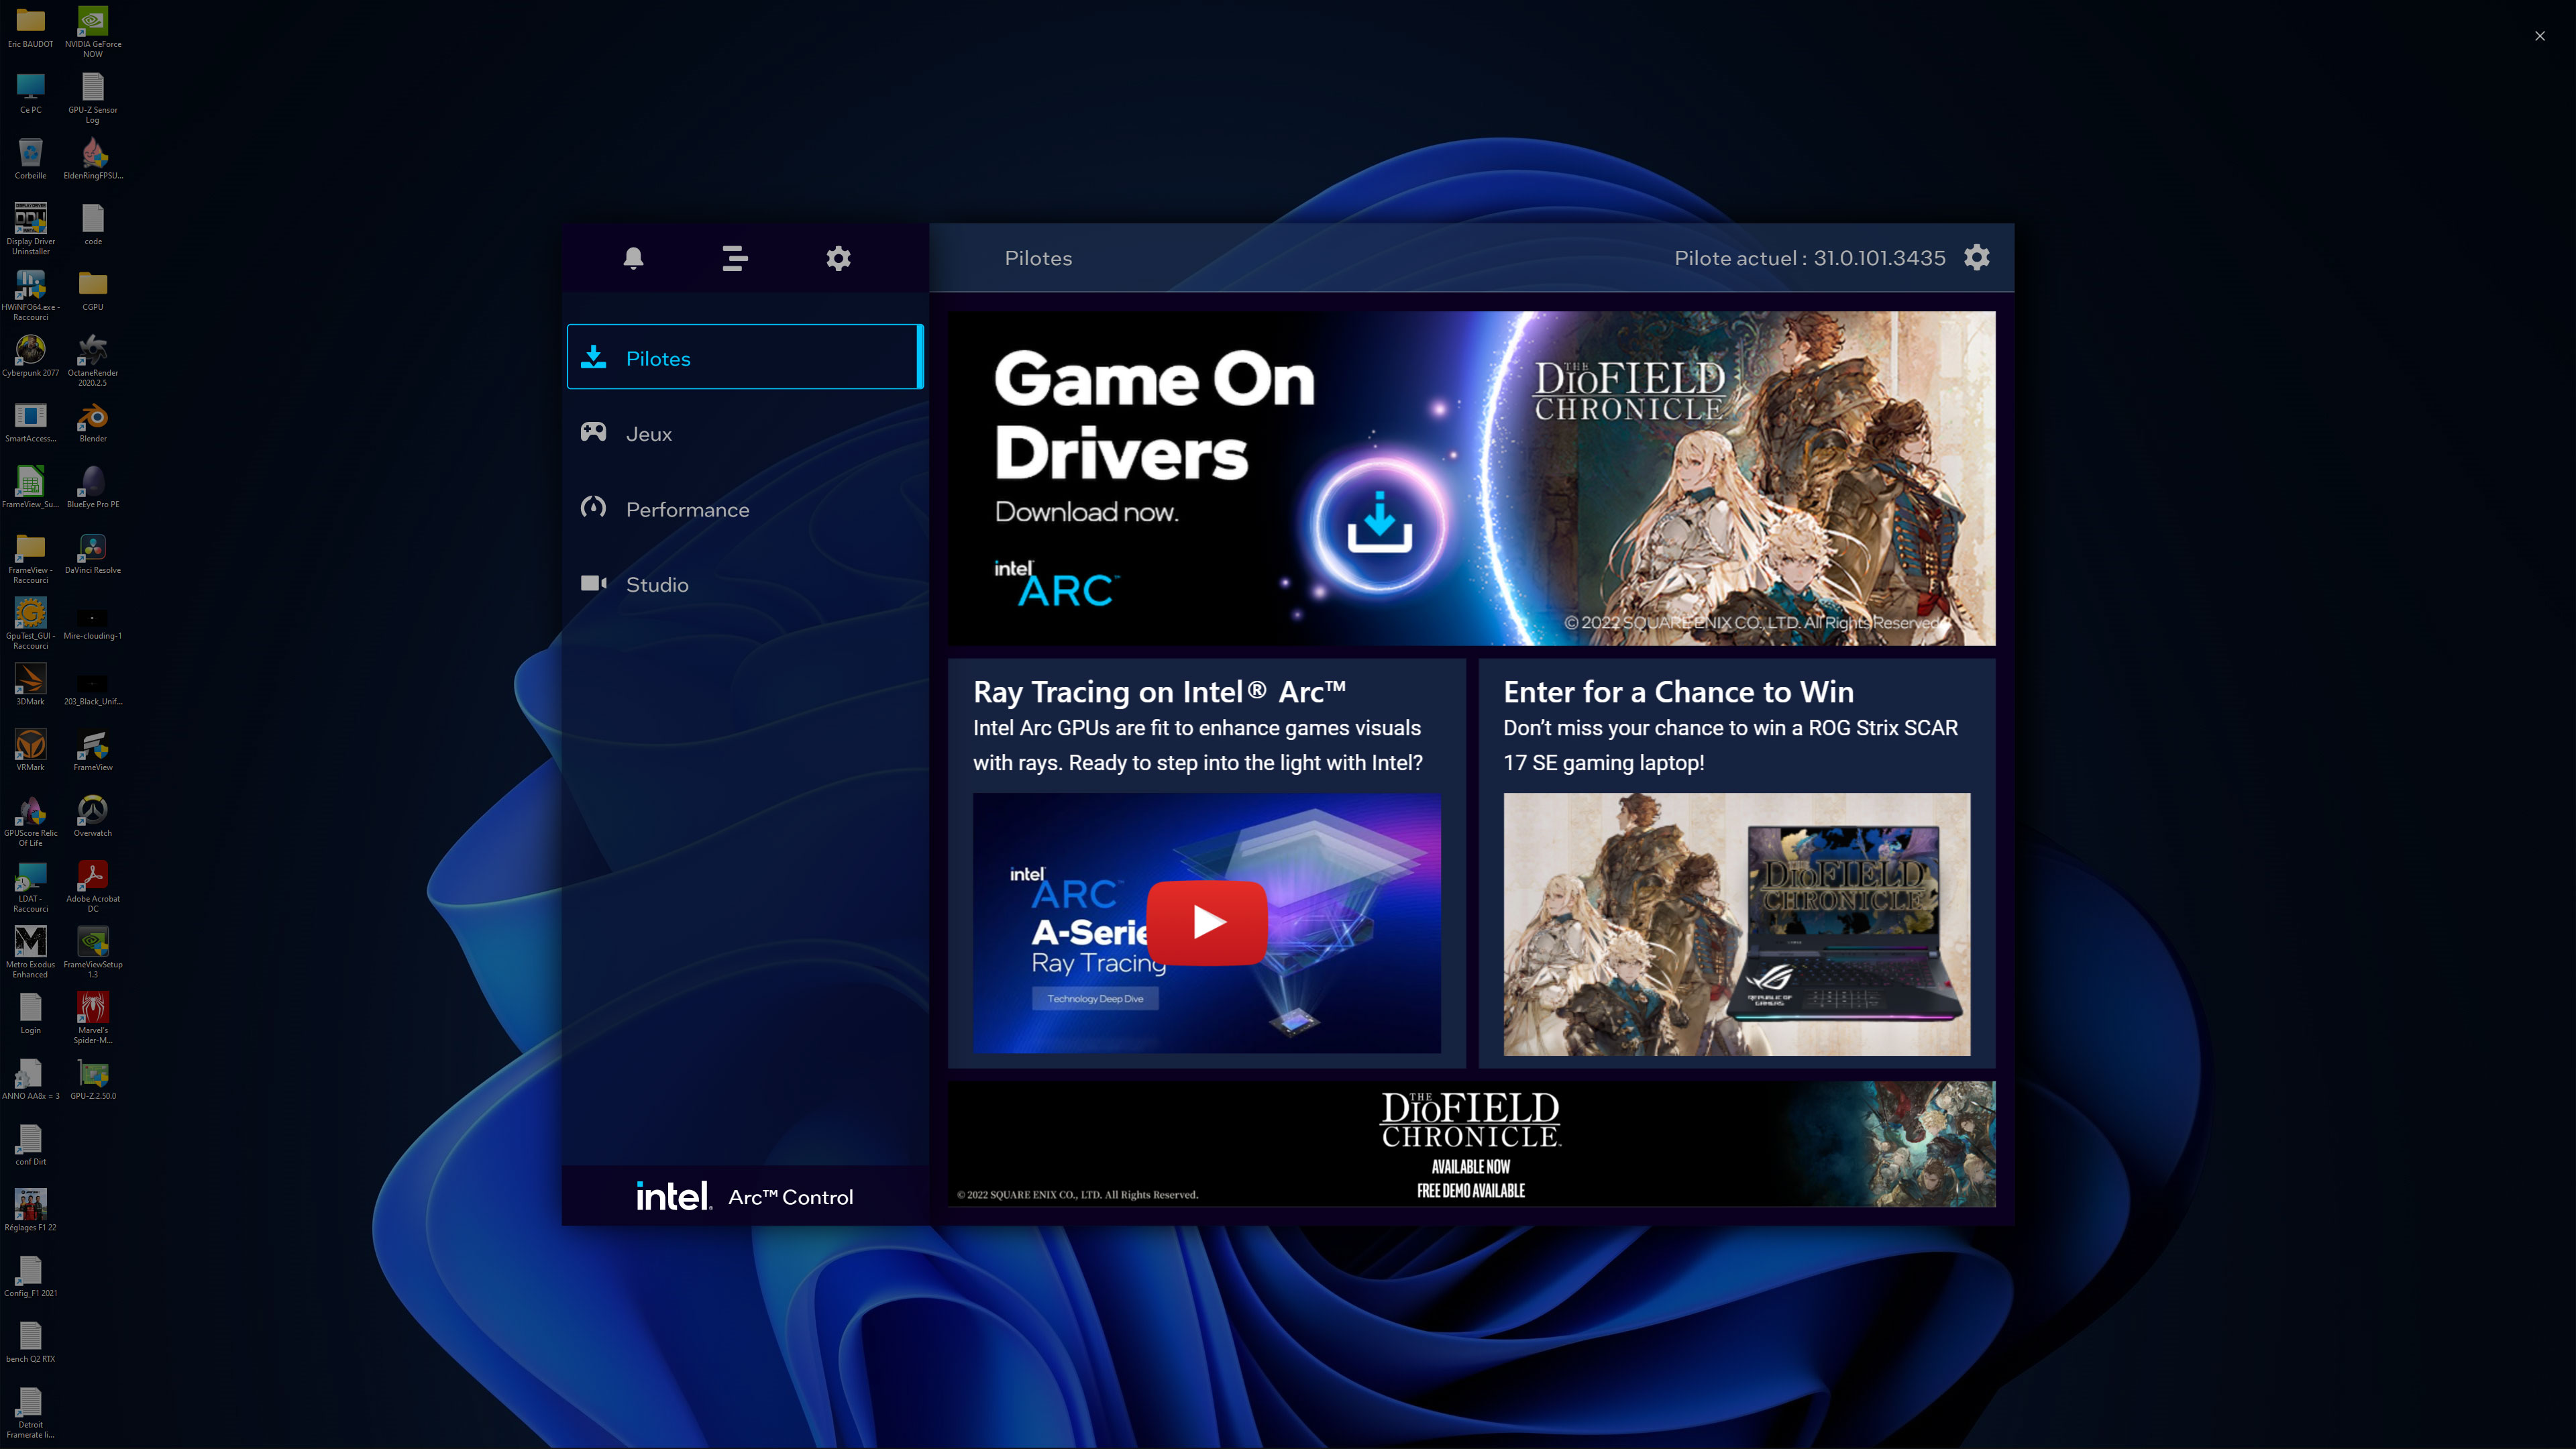Play the Ray Tracing YouTube video
The image size is (2576, 1449).
[1206, 922]
